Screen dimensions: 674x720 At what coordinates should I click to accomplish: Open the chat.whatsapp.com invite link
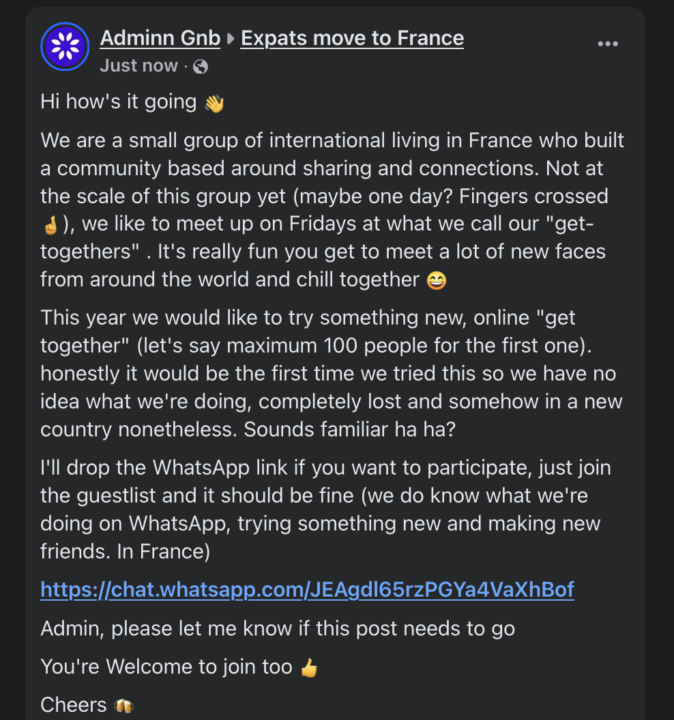307,589
